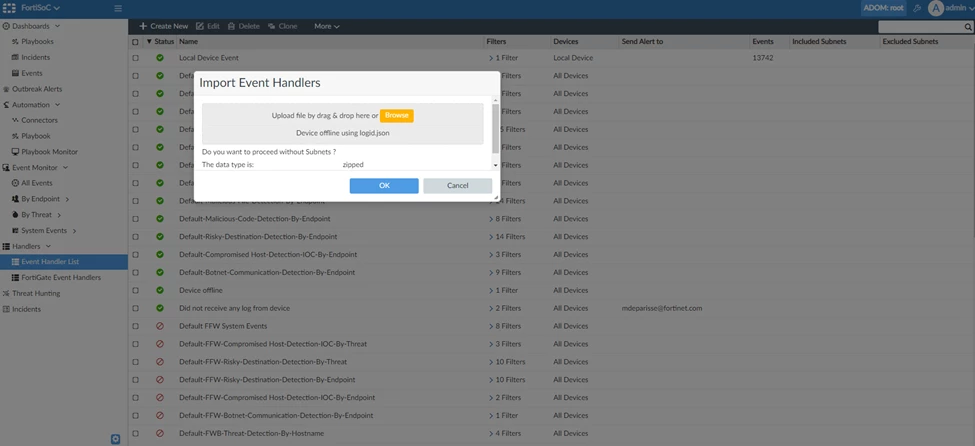This screenshot has height=446, width=975.
Task: Click the FortiGate Event Handlers list icon
Action: click(x=16, y=277)
